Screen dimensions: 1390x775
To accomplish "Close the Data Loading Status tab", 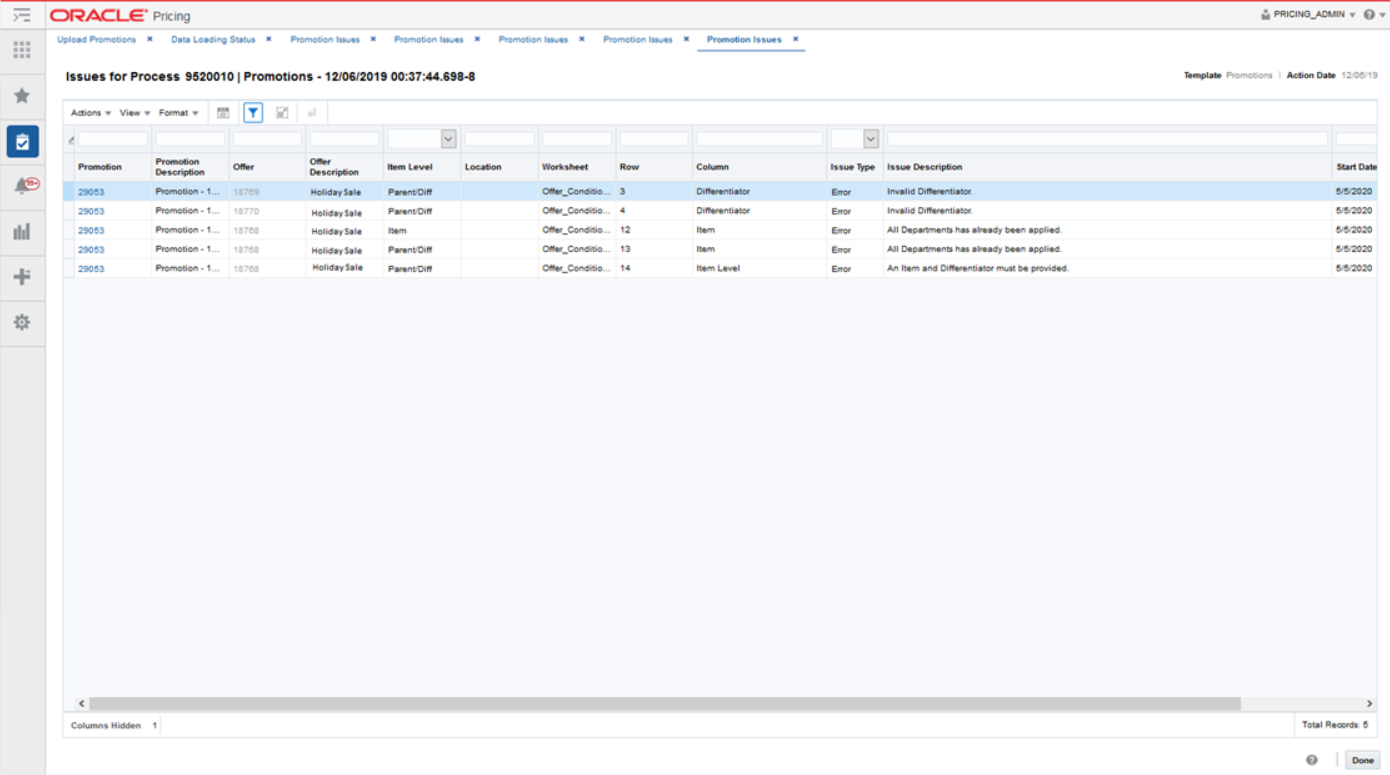I will 269,39.
